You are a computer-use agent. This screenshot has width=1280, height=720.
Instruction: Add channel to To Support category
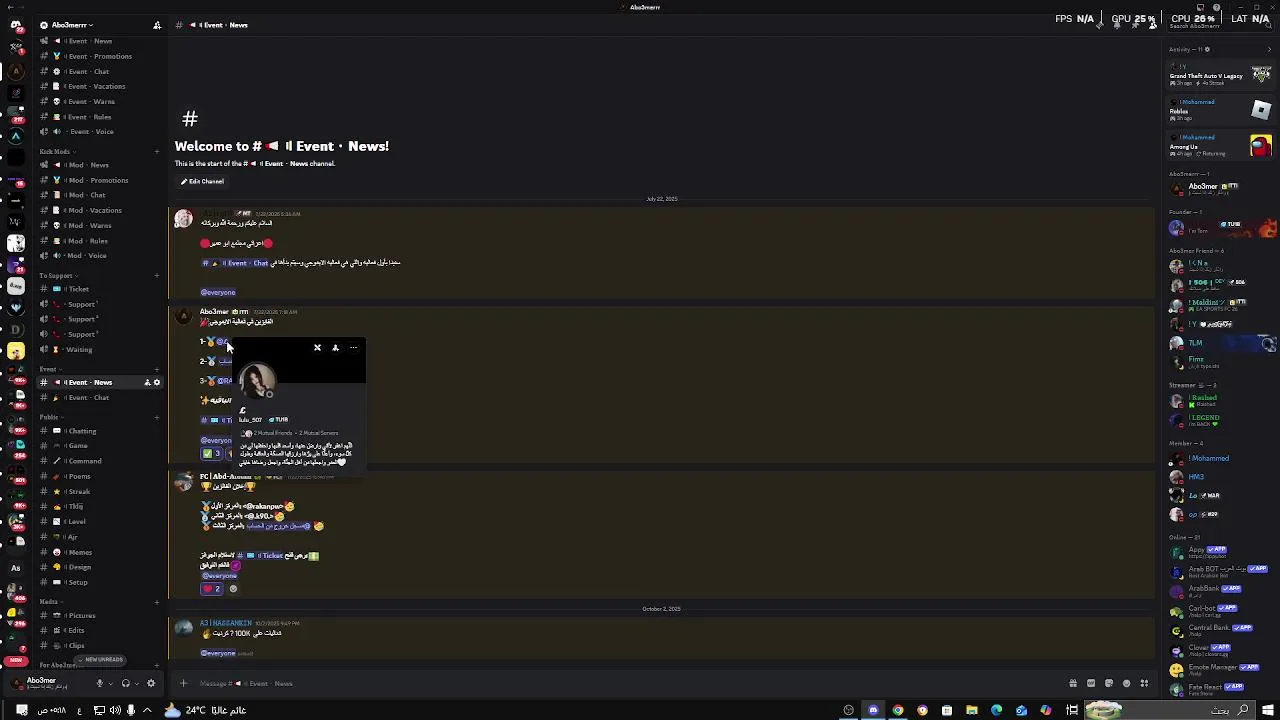(x=157, y=275)
